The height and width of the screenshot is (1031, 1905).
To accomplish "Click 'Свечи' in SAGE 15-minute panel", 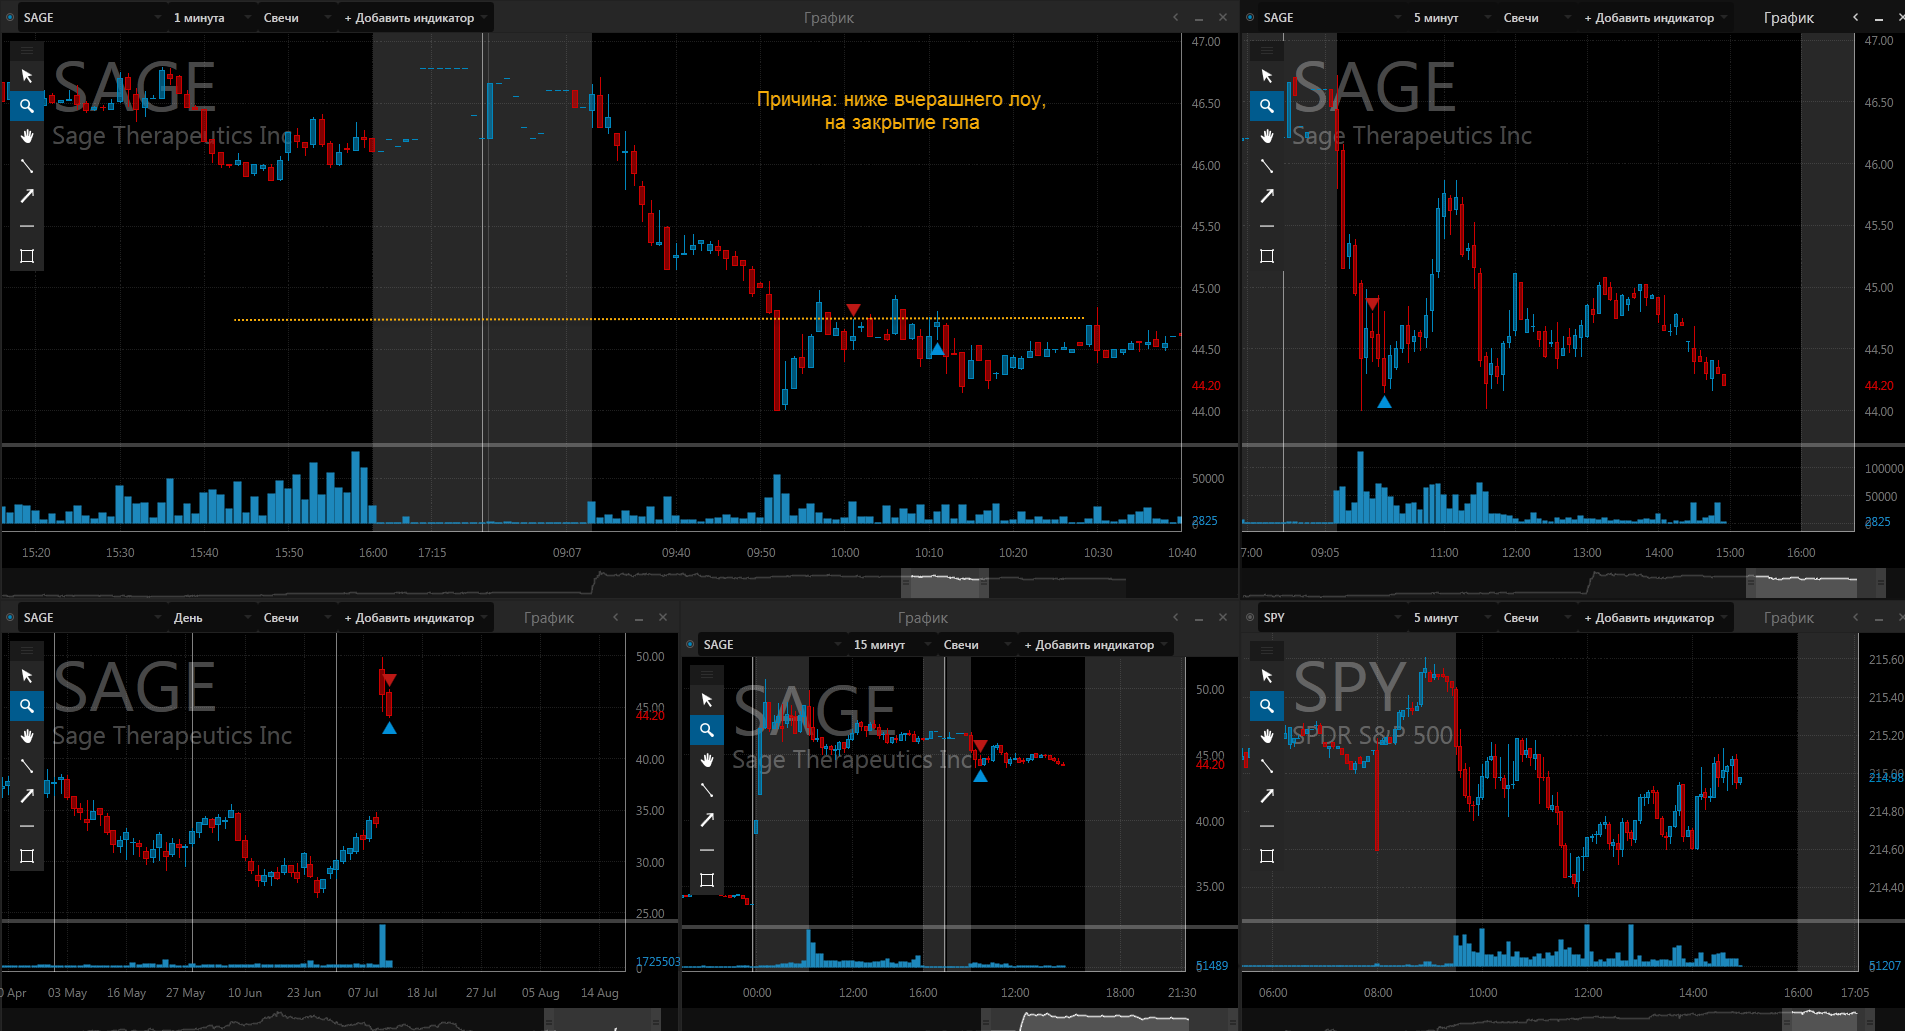I will coord(977,645).
